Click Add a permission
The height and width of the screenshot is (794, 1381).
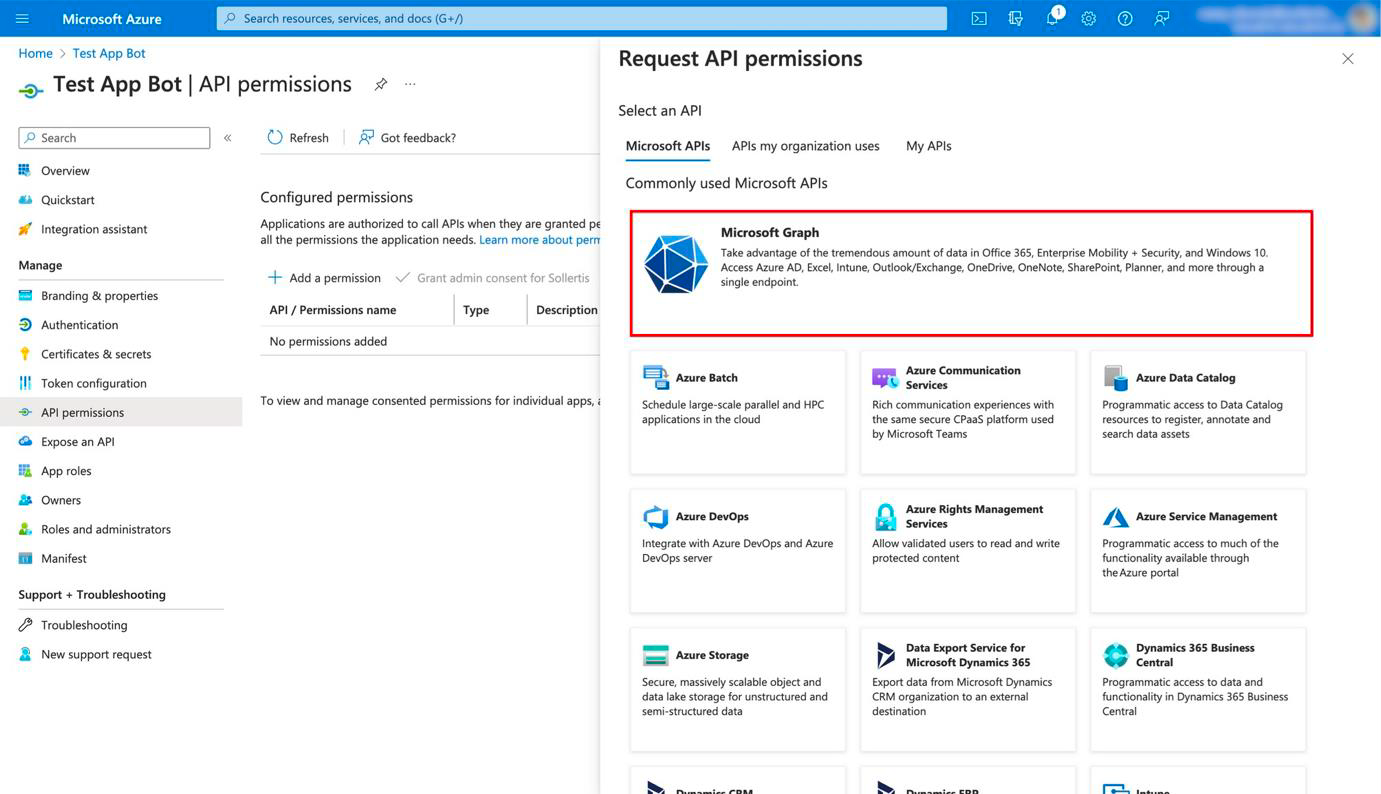click(x=324, y=278)
